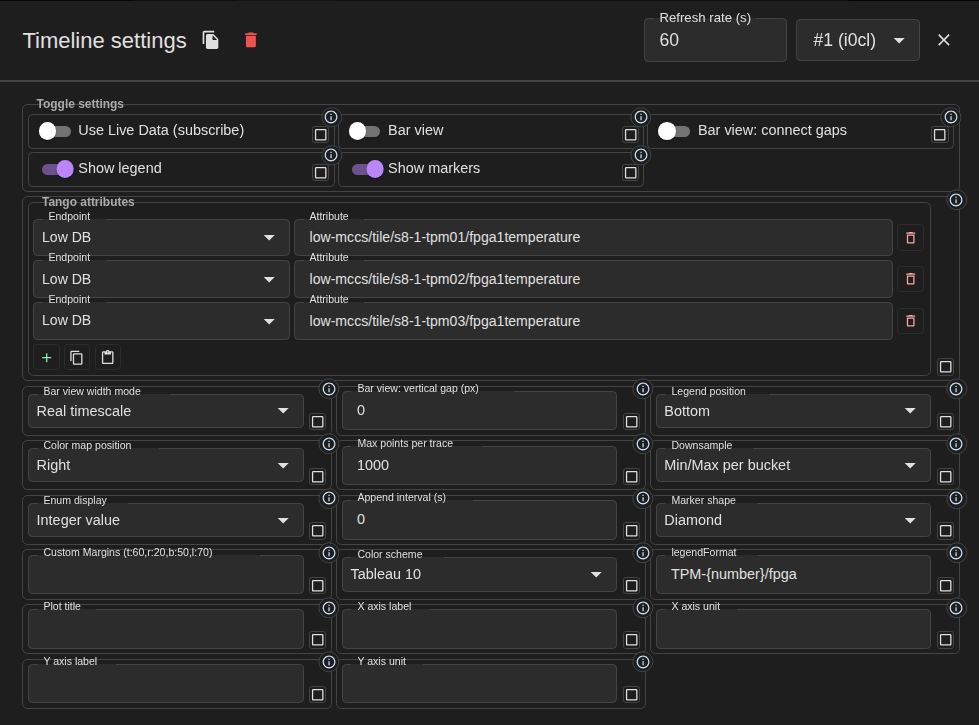Edit the Append interval (s) field
The image size is (979, 725).
click(479, 520)
